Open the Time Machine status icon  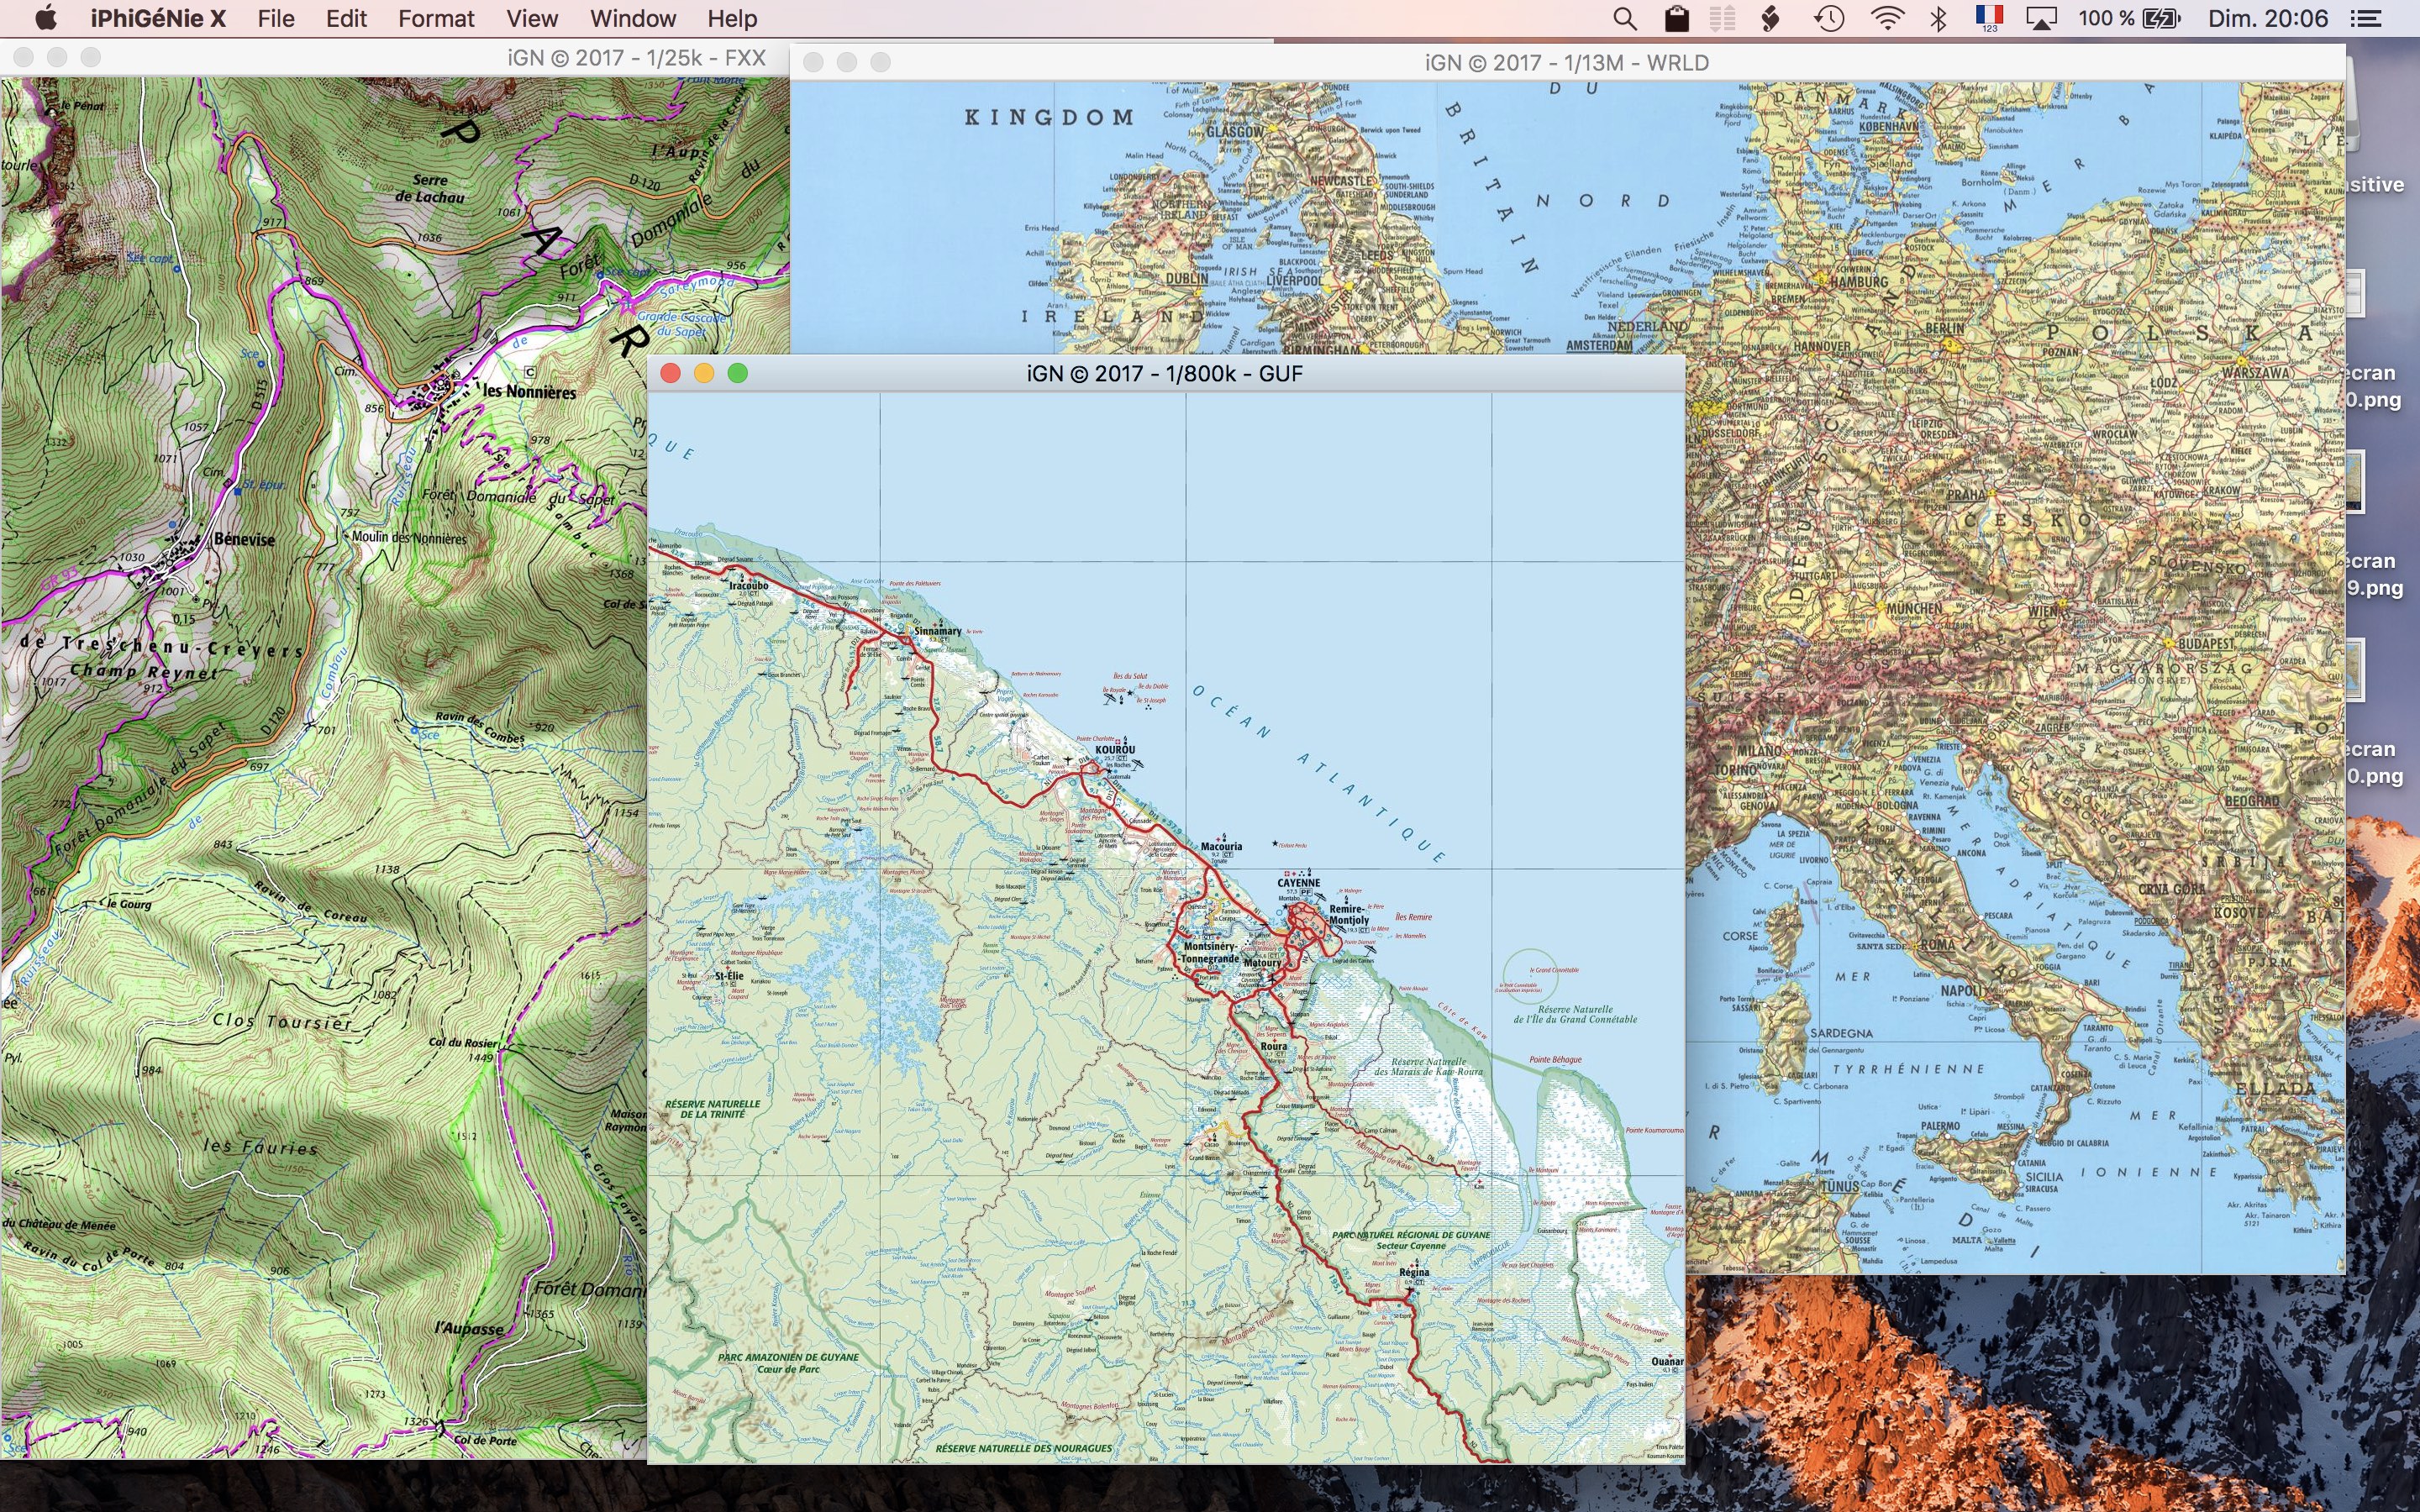(1829, 18)
